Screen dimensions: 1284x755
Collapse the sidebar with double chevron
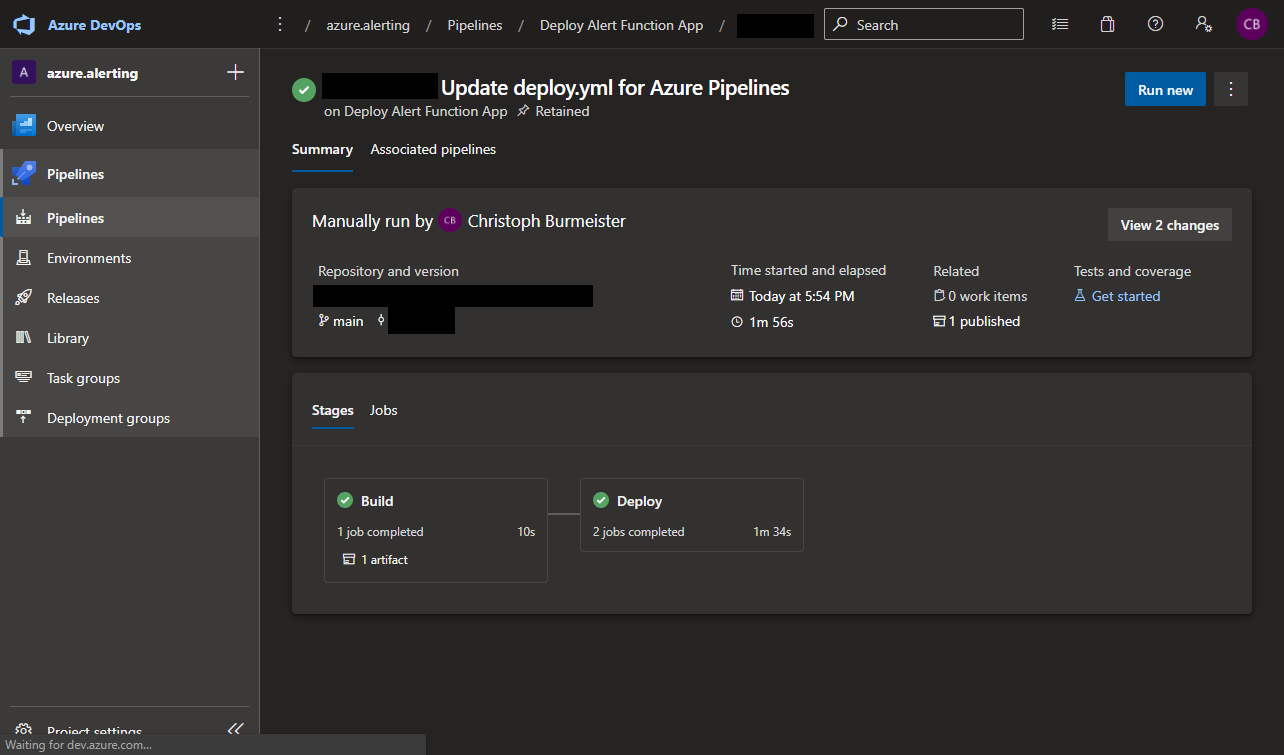pyautogui.click(x=236, y=729)
